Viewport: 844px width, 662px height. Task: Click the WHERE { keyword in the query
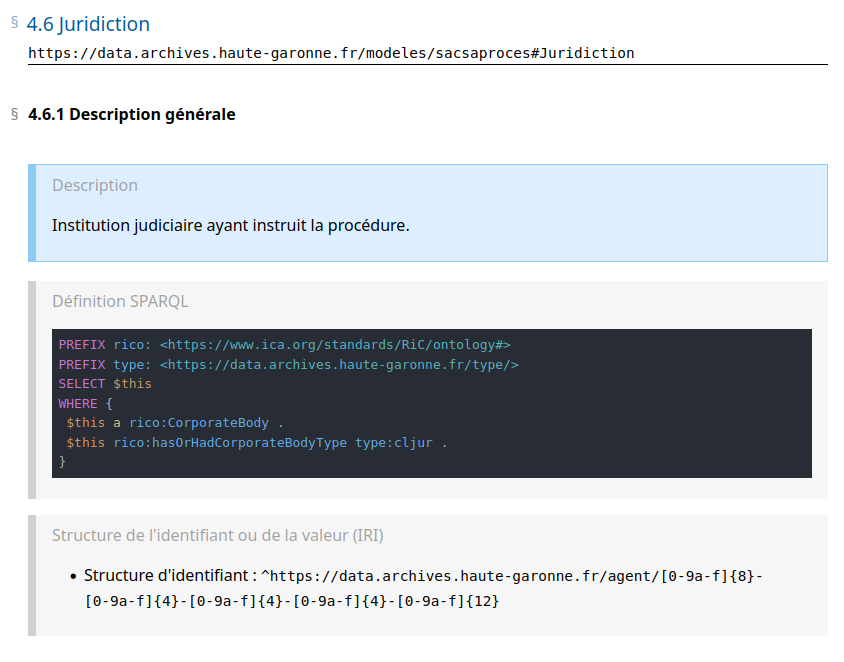click(86, 403)
